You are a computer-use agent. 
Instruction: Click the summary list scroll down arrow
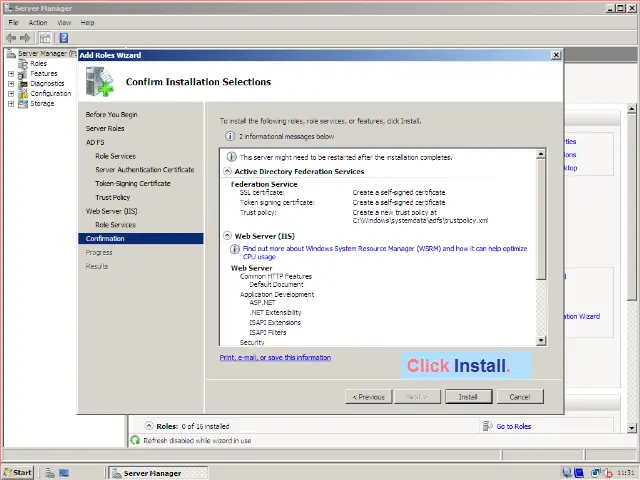(541, 340)
